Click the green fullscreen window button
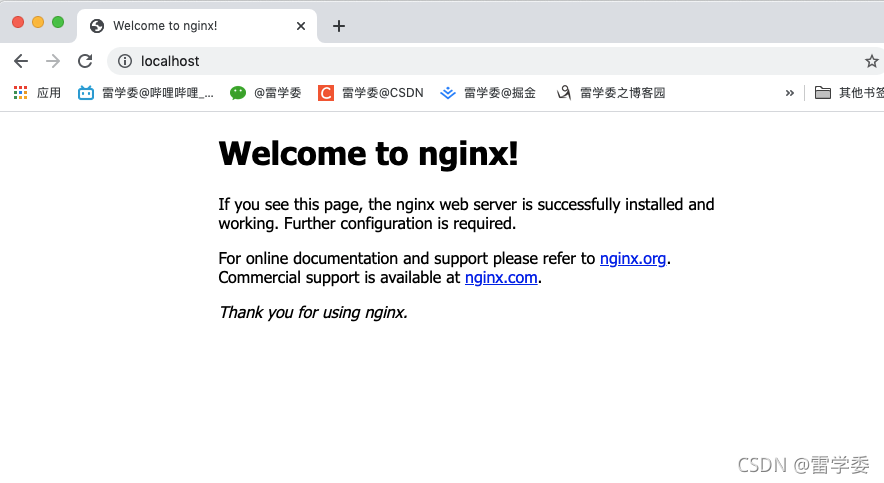The image size is (884, 483). (x=58, y=22)
